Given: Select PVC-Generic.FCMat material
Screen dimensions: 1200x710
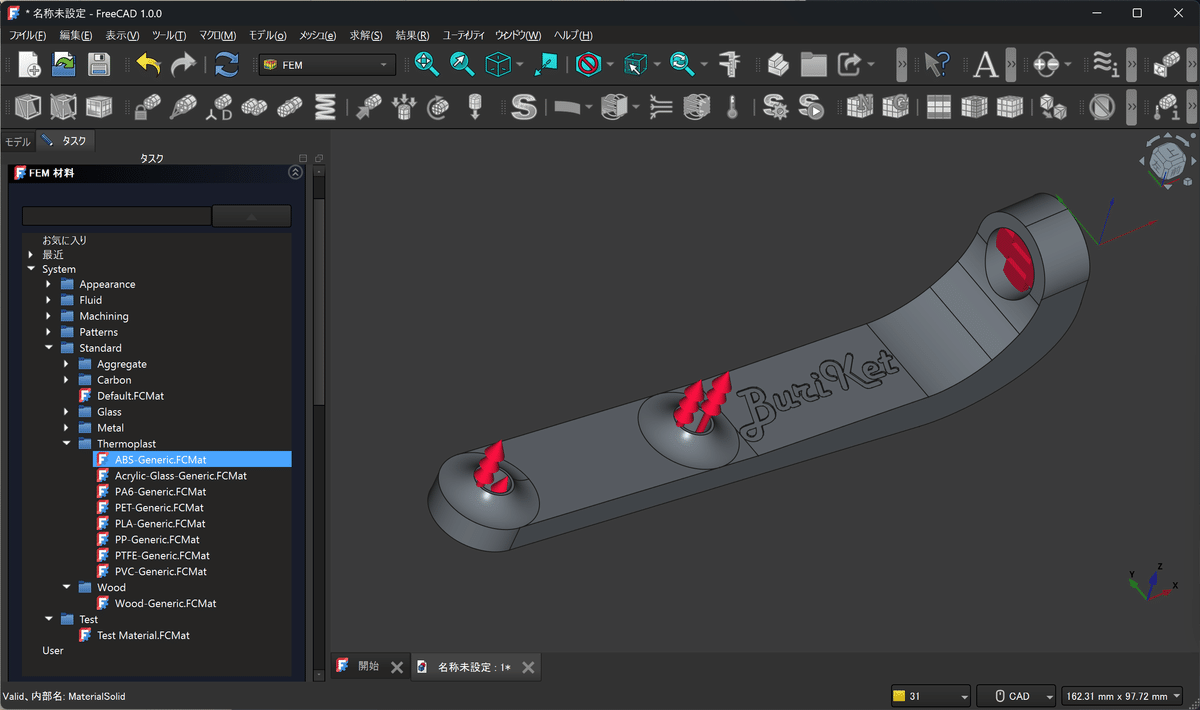Looking at the screenshot, I should (160, 571).
